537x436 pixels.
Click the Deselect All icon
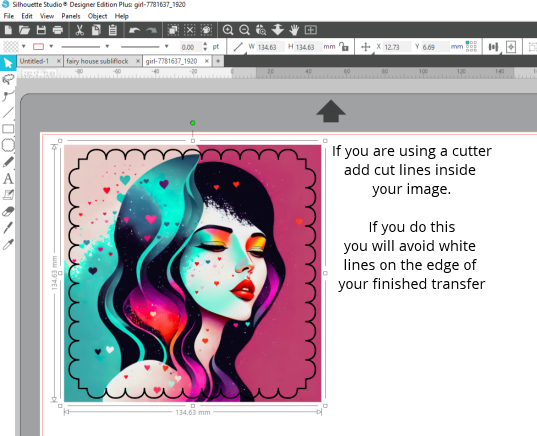[189, 30]
